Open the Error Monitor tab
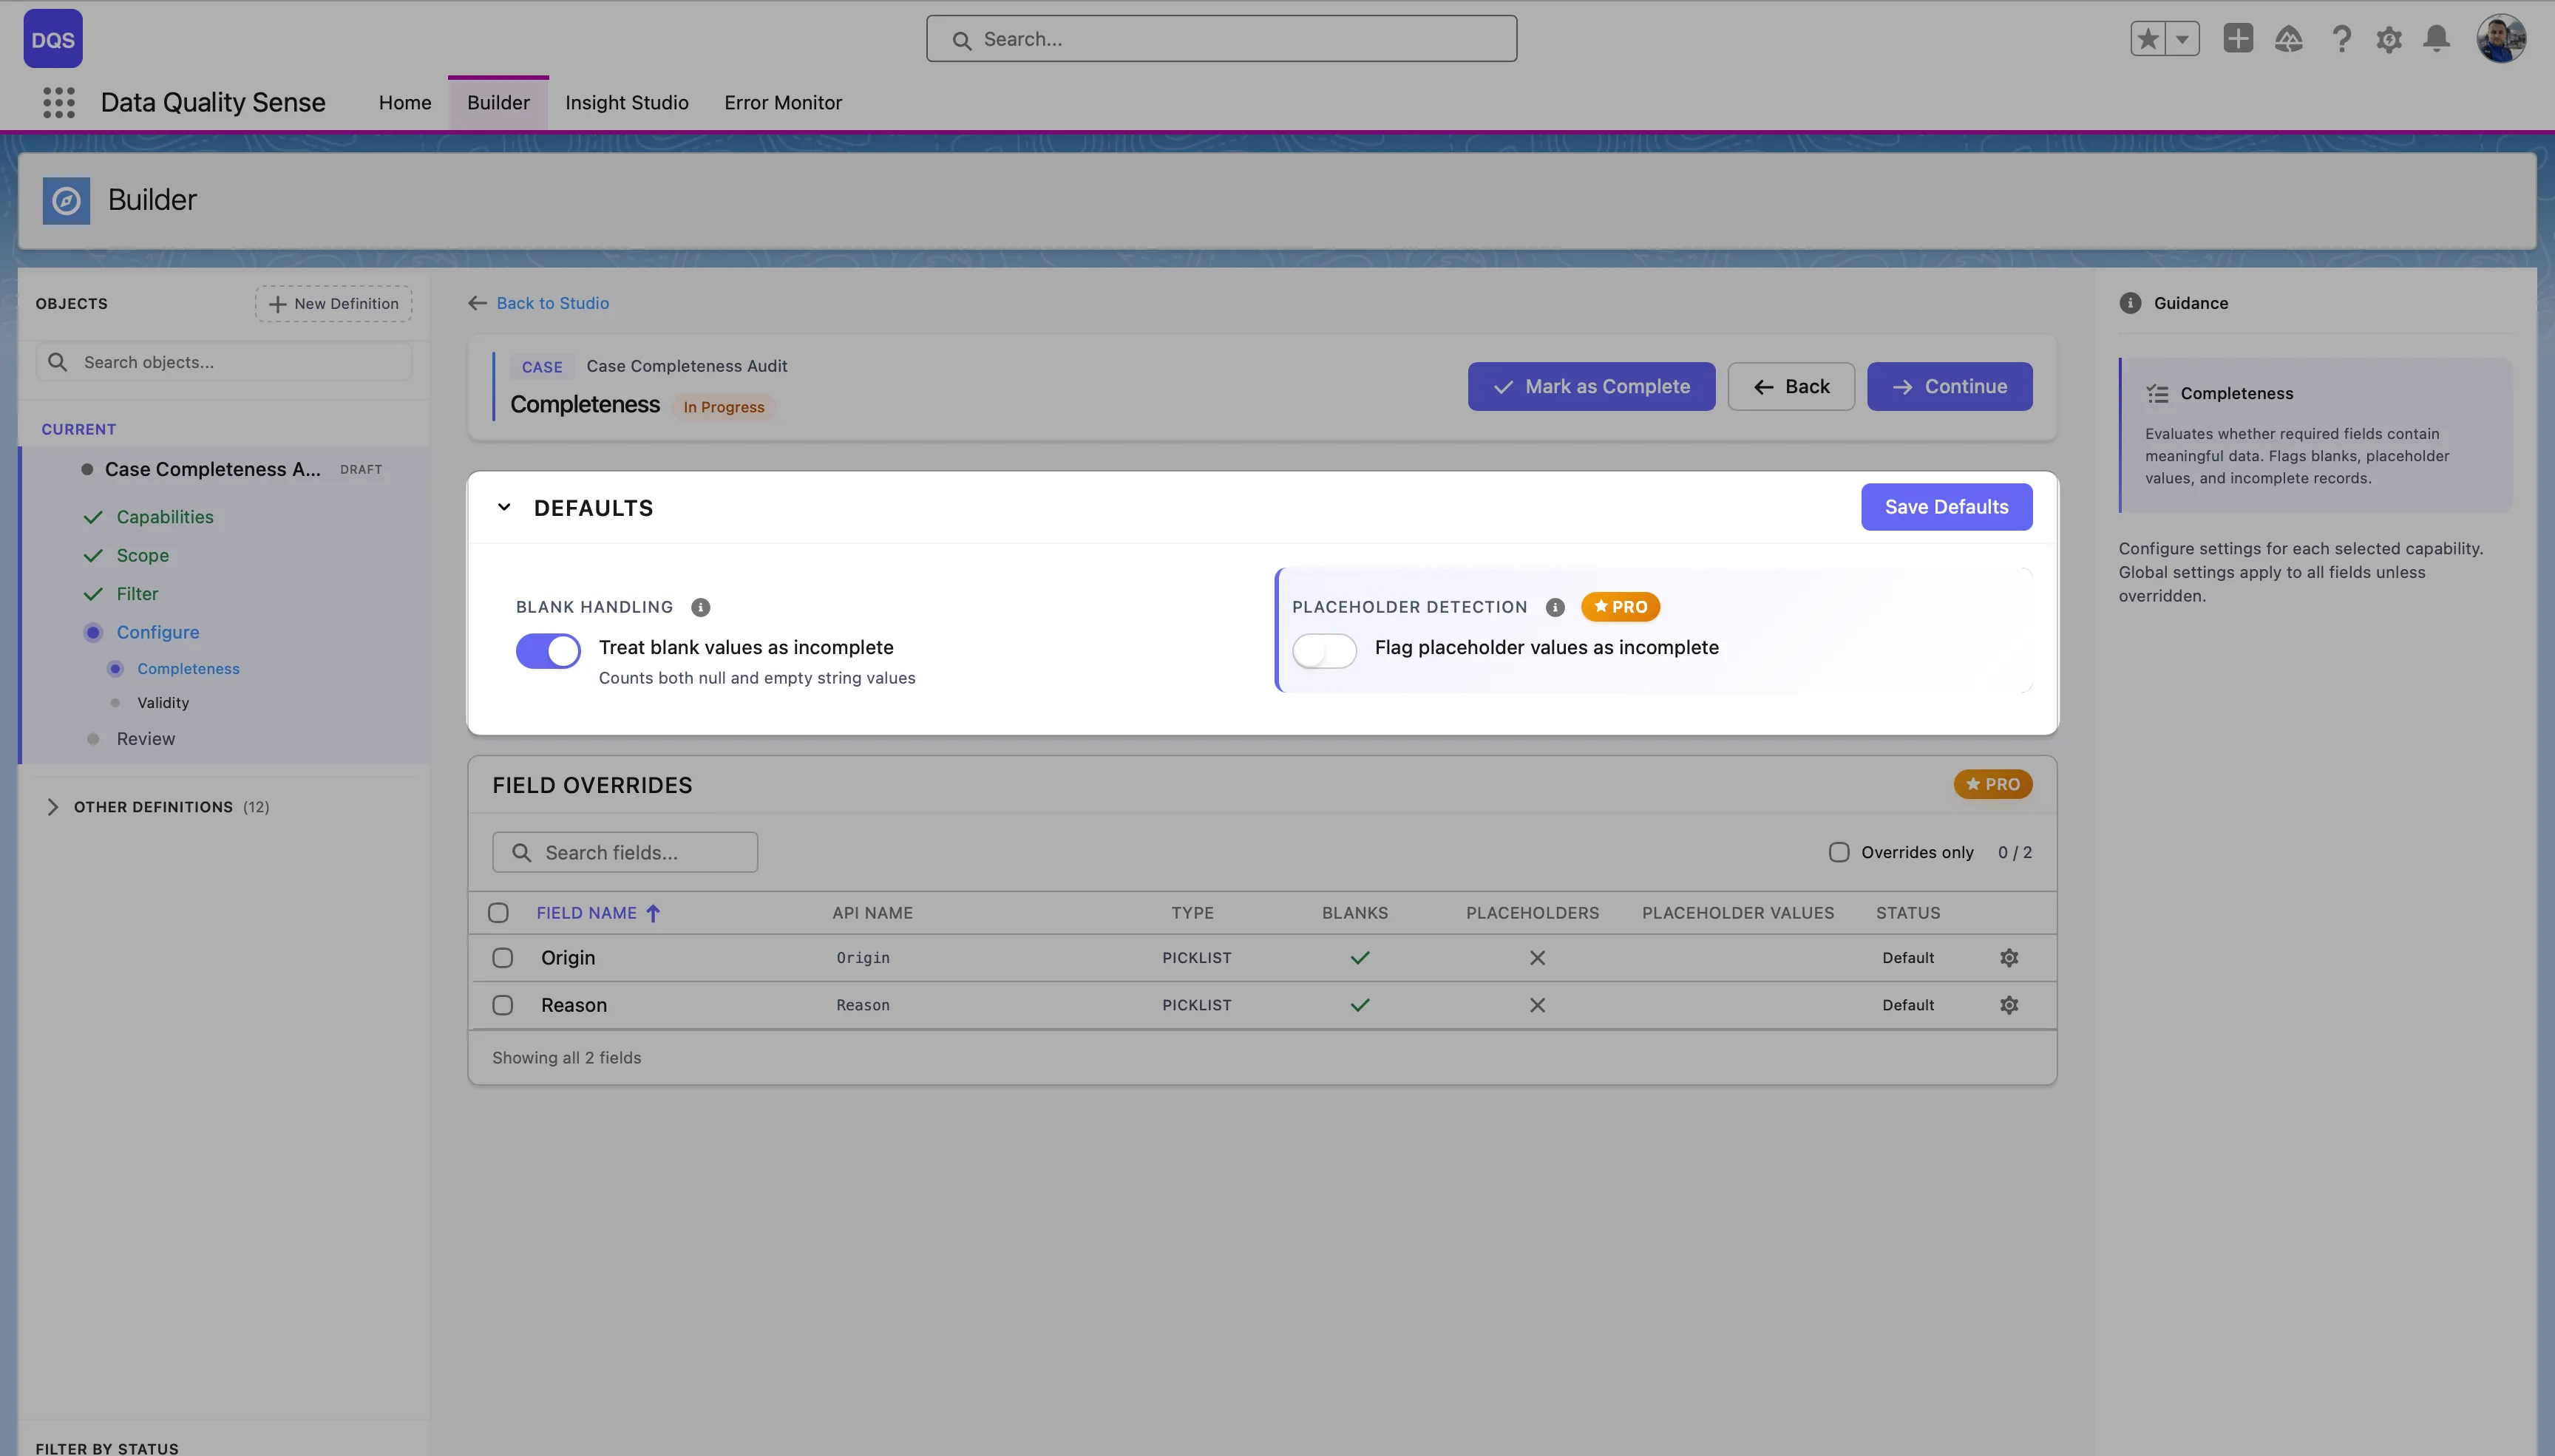This screenshot has width=2555, height=1456. (x=782, y=103)
